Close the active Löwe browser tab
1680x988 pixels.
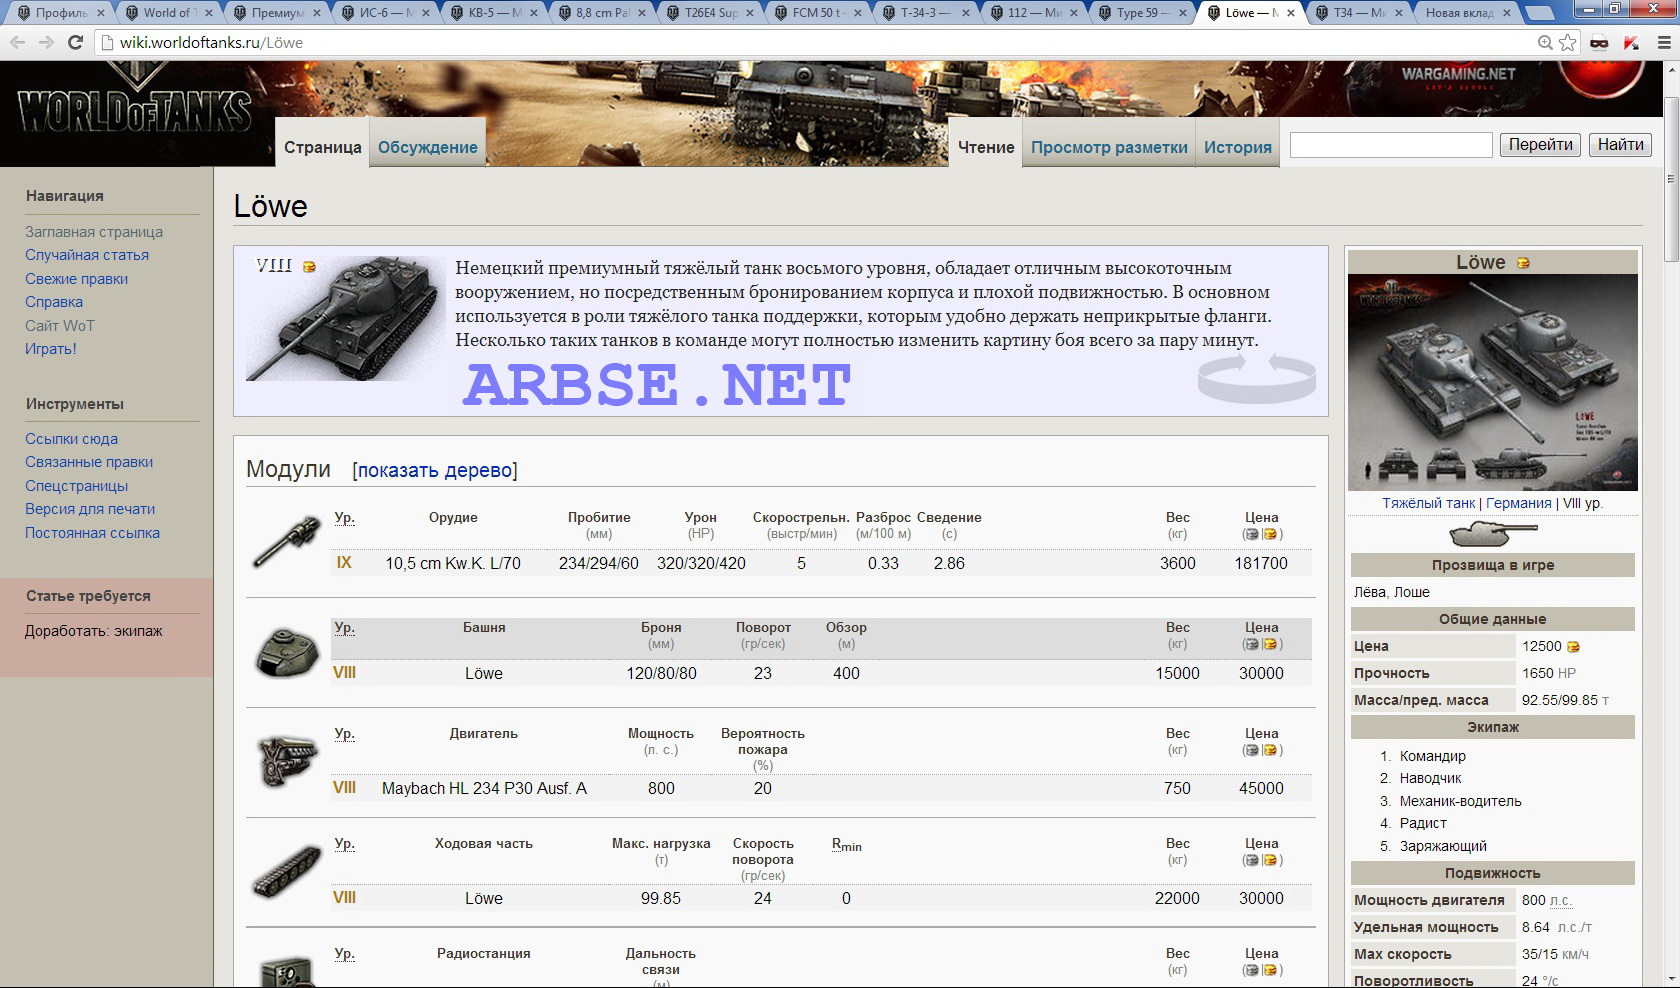(x=1291, y=13)
